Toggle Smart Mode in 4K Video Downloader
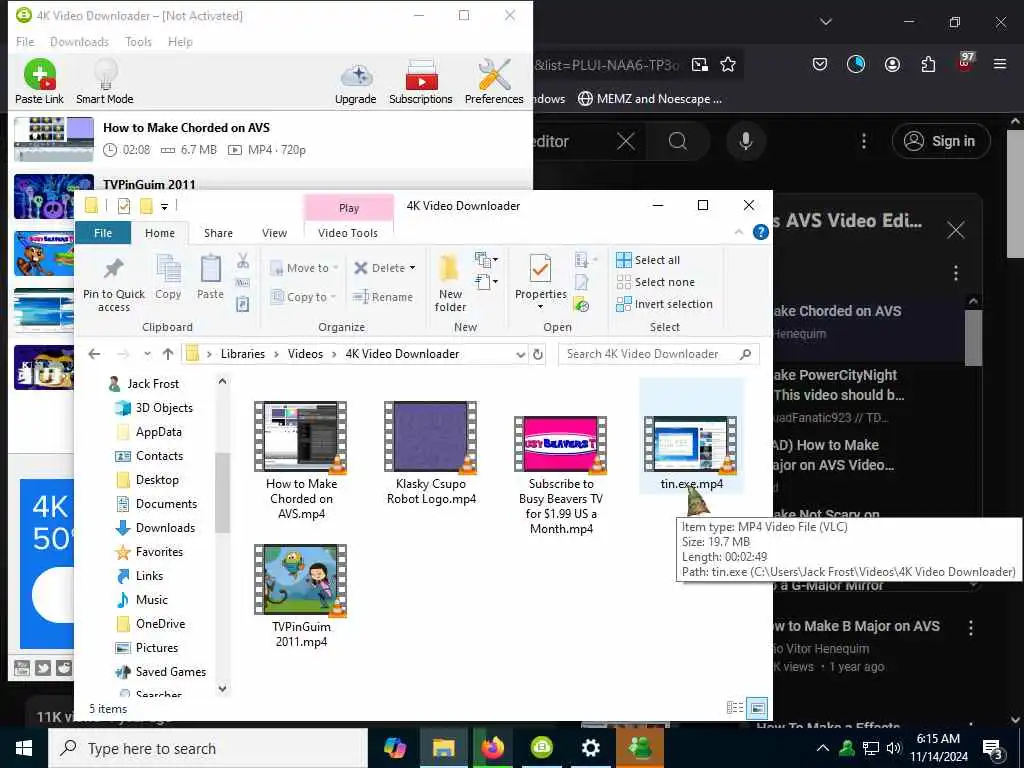 coord(104,82)
